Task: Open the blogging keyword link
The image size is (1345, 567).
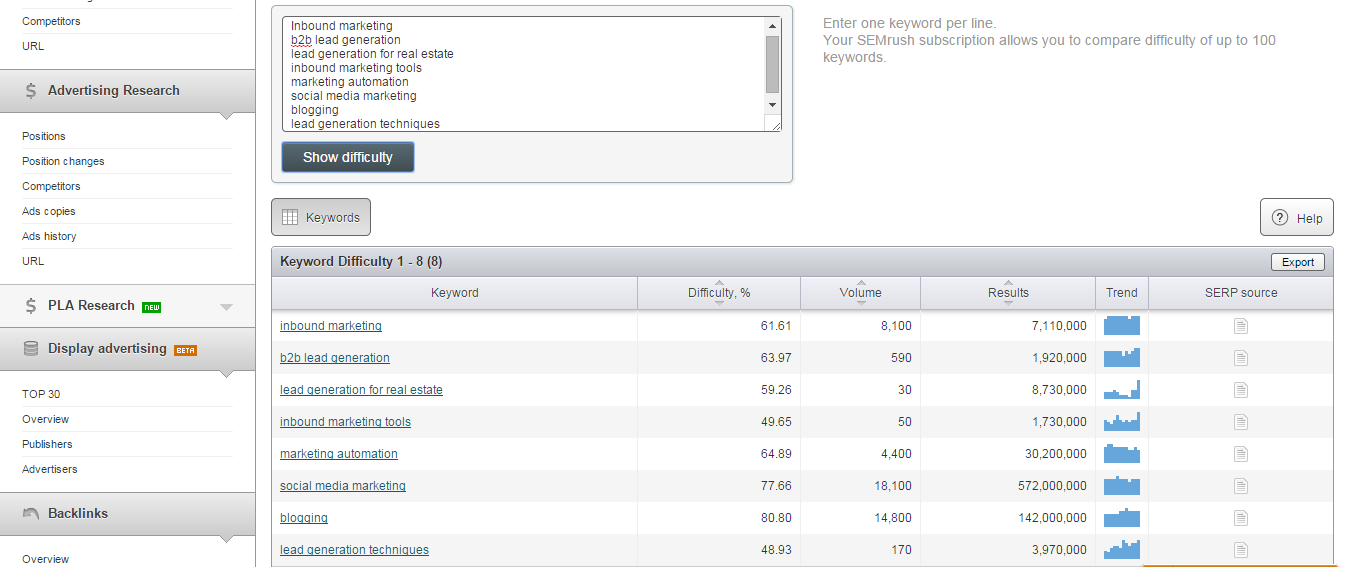Action: [x=304, y=518]
